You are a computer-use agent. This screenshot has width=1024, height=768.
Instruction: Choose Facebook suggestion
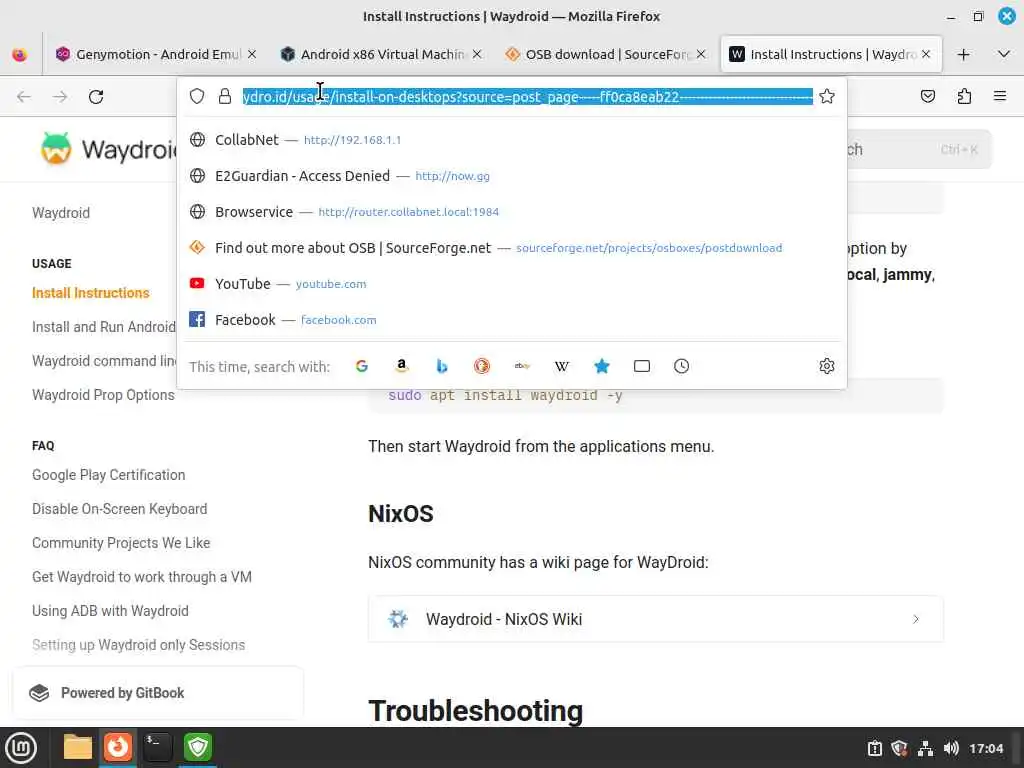point(512,319)
